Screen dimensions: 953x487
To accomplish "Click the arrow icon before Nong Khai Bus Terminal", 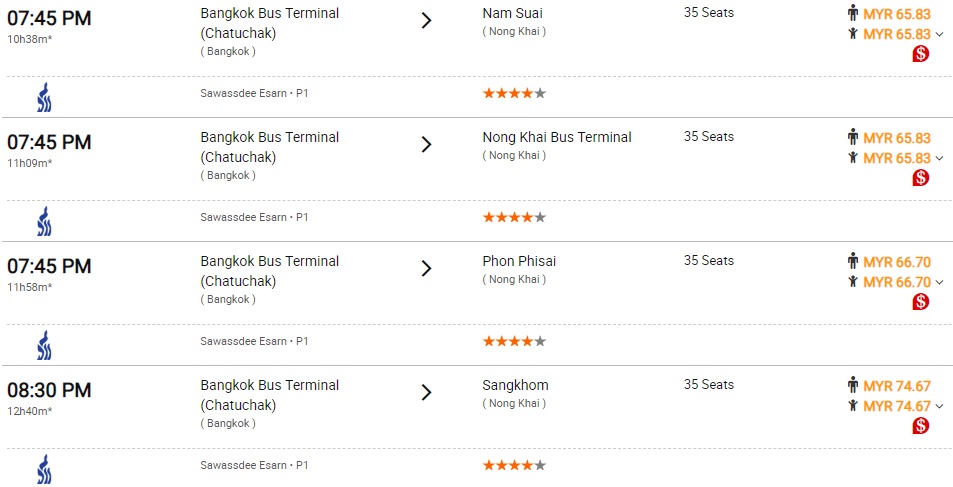I will pyautogui.click(x=426, y=144).
